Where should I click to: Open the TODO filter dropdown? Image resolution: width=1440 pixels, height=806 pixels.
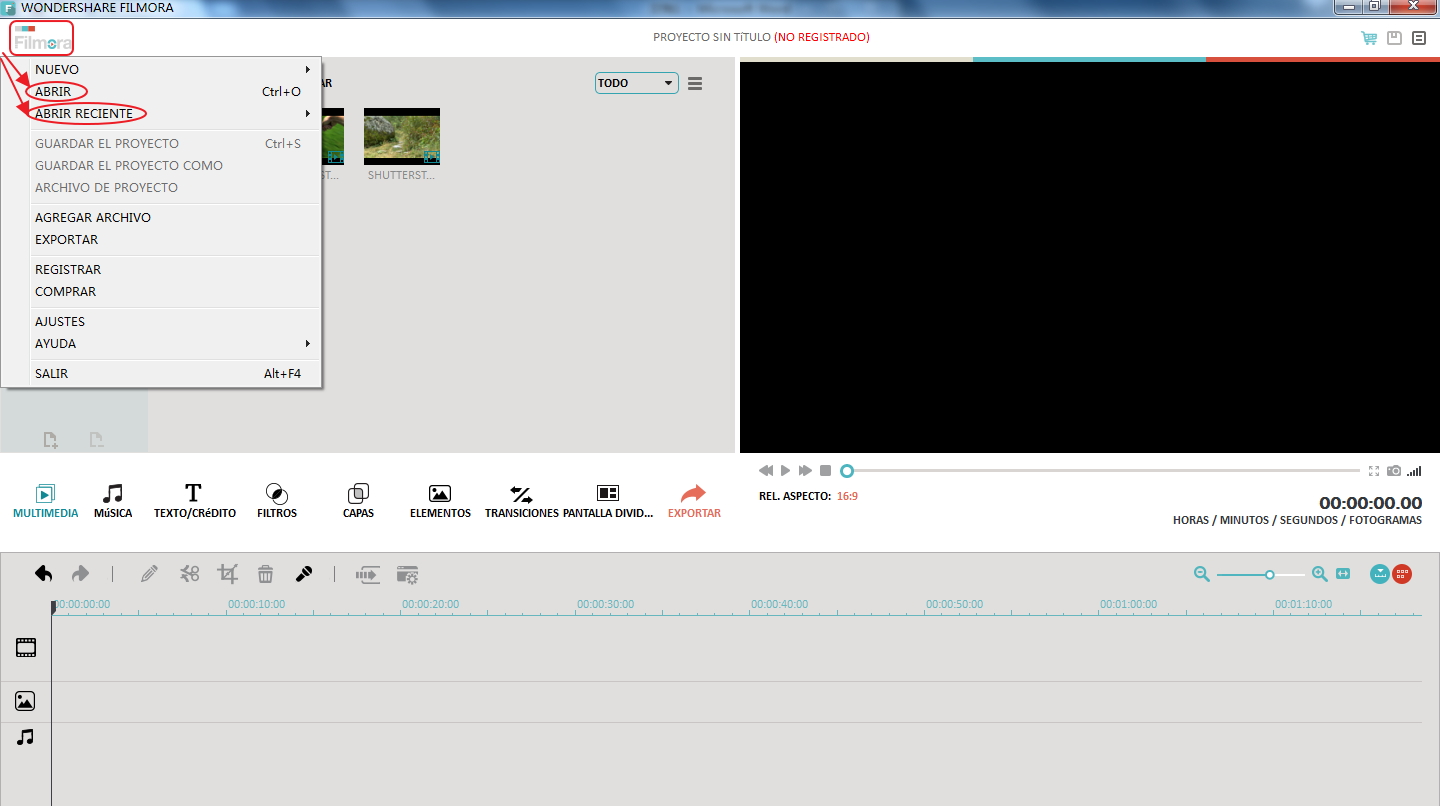click(637, 83)
